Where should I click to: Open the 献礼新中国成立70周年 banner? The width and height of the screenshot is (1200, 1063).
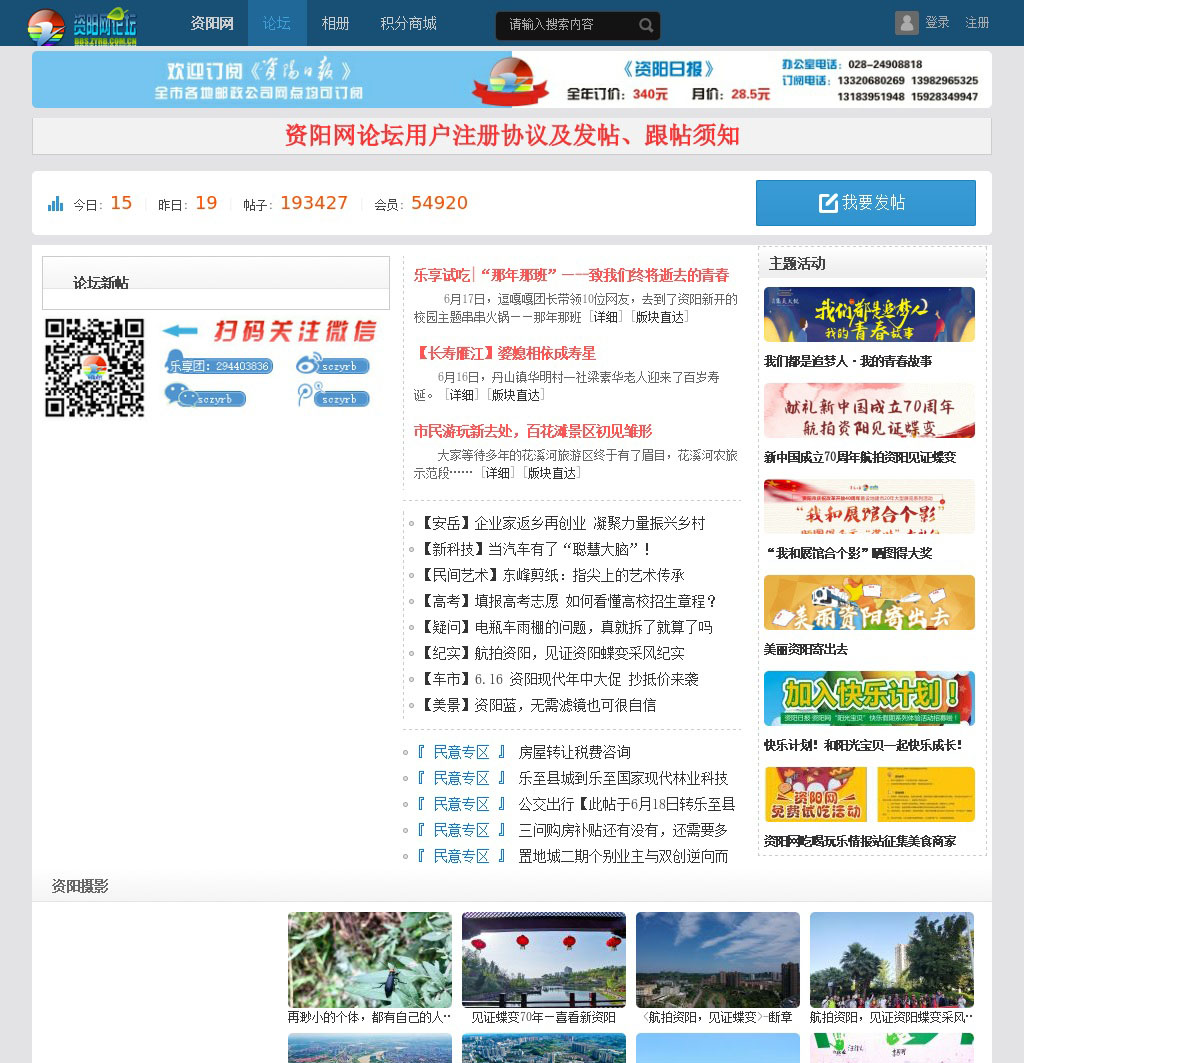[x=869, y=410]
